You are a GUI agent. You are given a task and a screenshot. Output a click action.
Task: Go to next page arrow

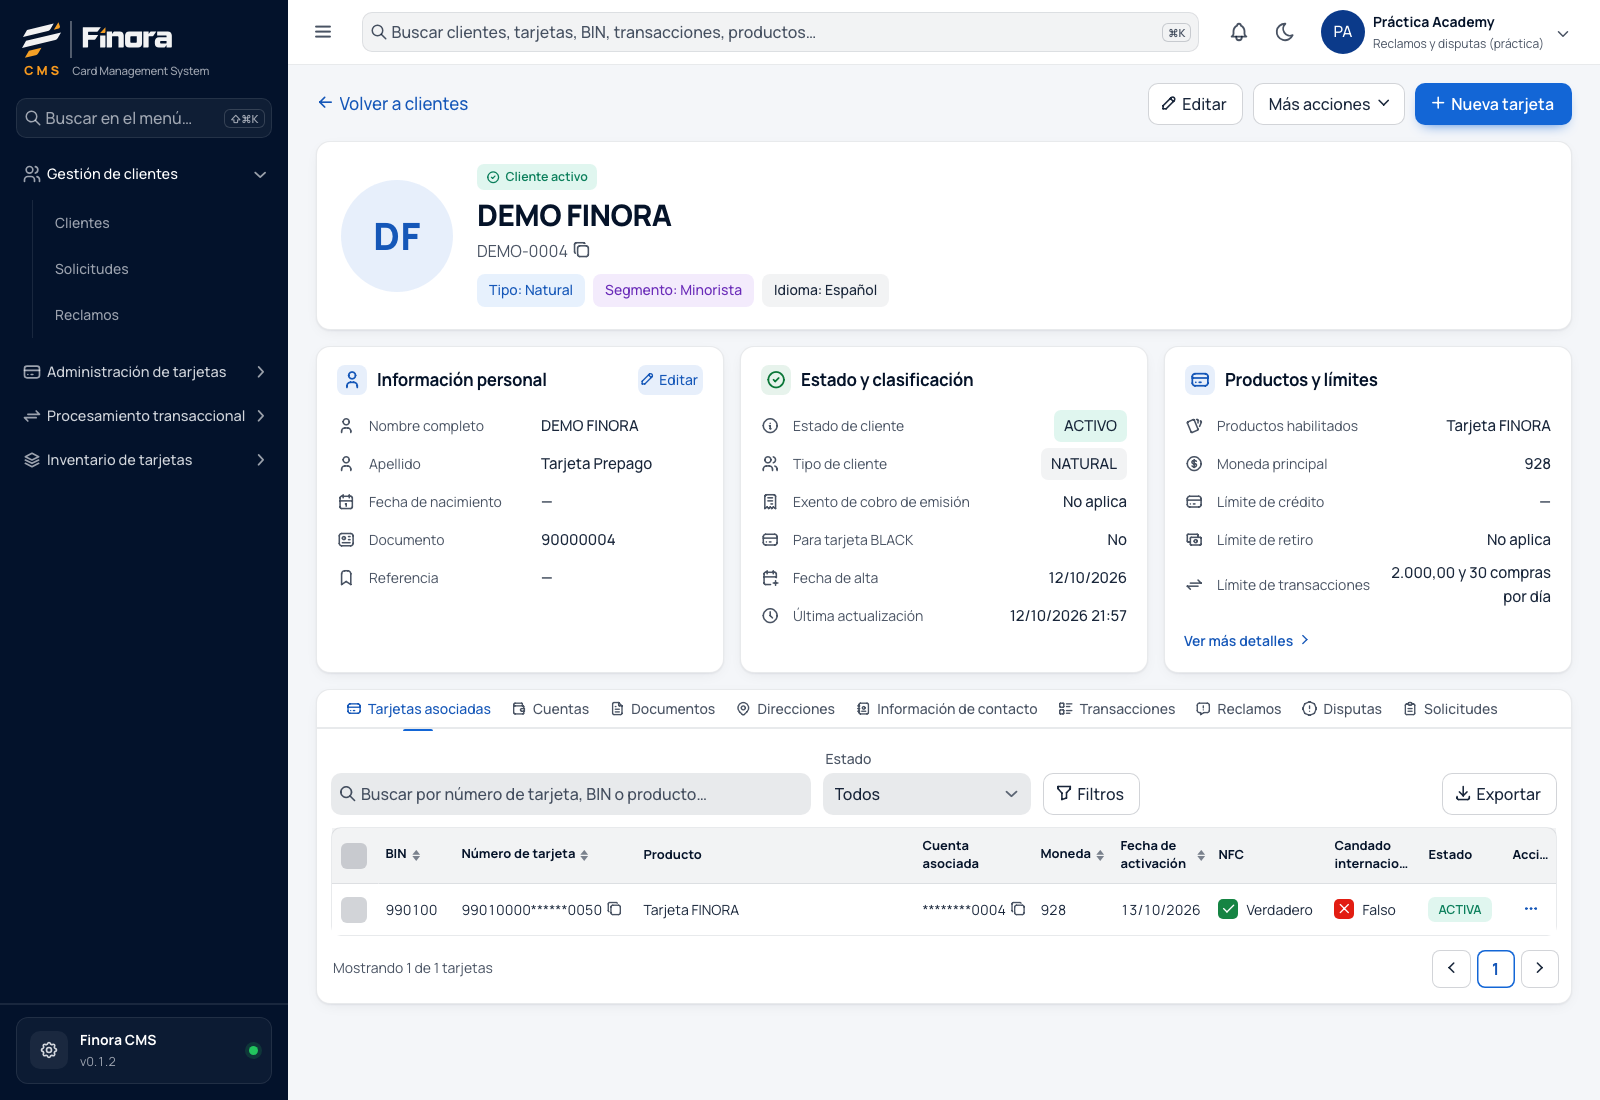1540,968
